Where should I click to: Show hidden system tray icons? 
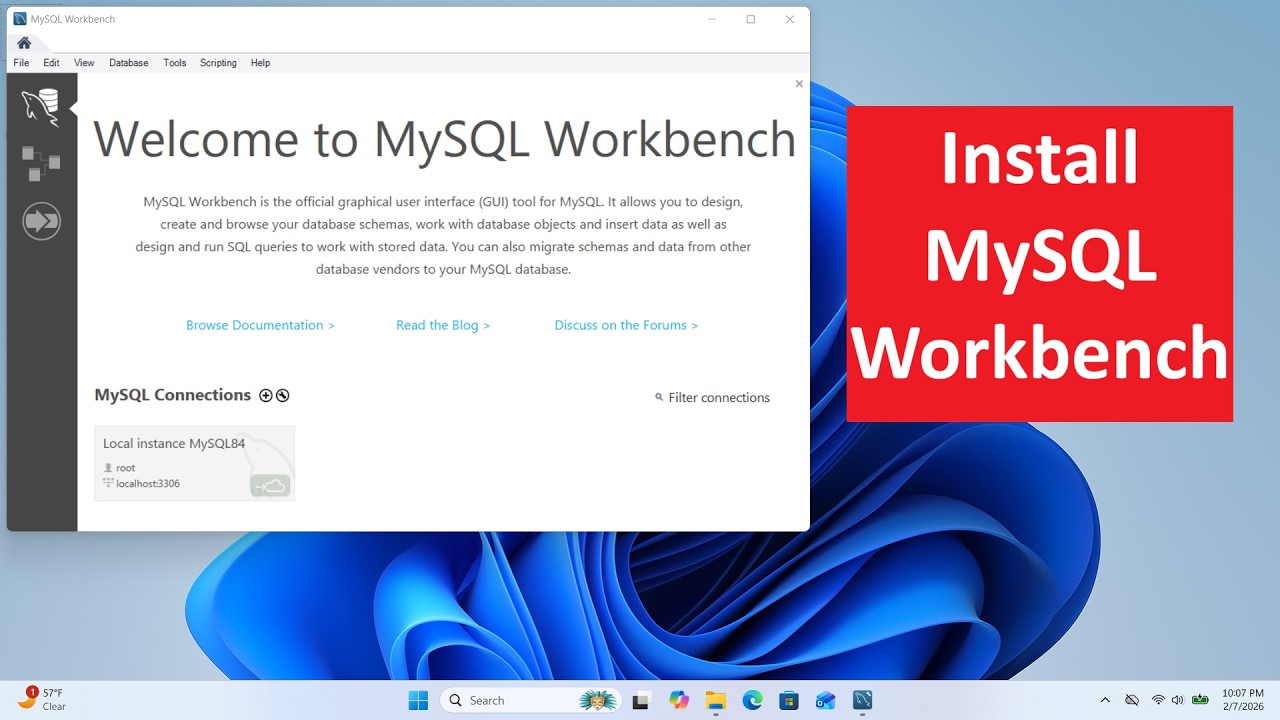coord(1105,700)
